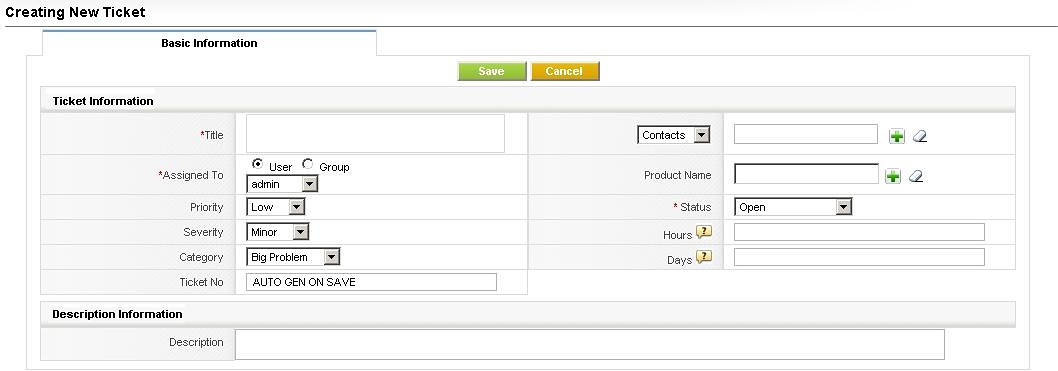1058x371 pixels.
Task: Focus the Product Name input field
Action: (806, 174)
